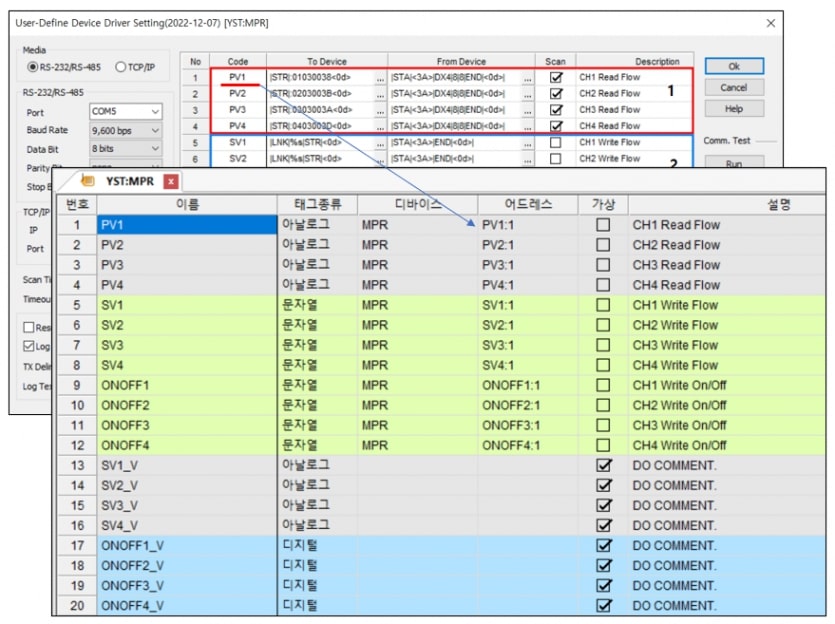Click the YST:MPR tab folder icon
Image resolution: width=835 pixels, height=624 pixels.
point(88,181)
